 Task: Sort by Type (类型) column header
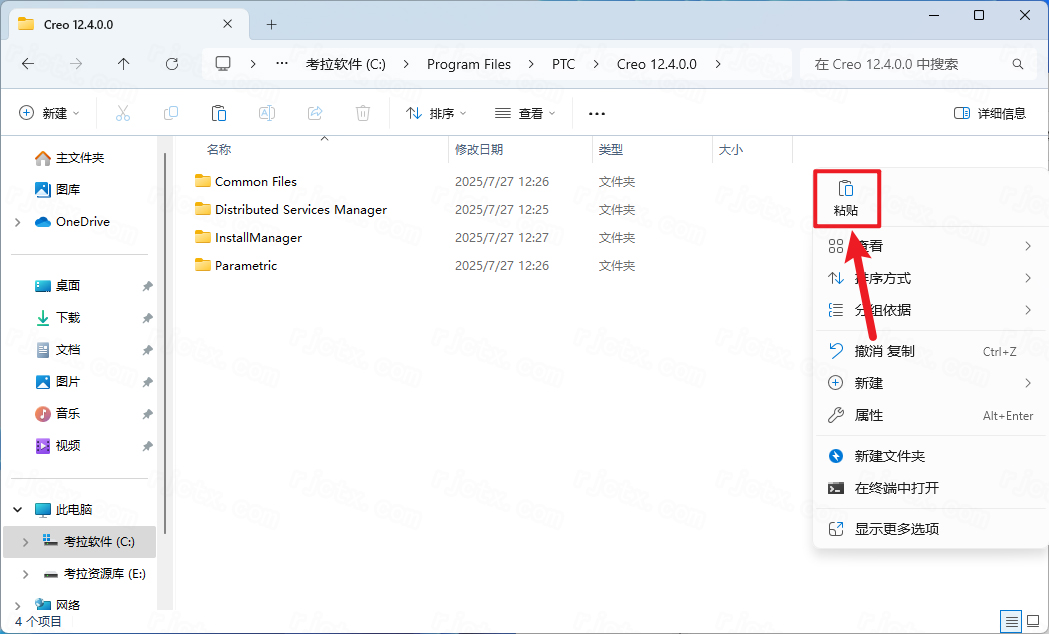point(611,150)
